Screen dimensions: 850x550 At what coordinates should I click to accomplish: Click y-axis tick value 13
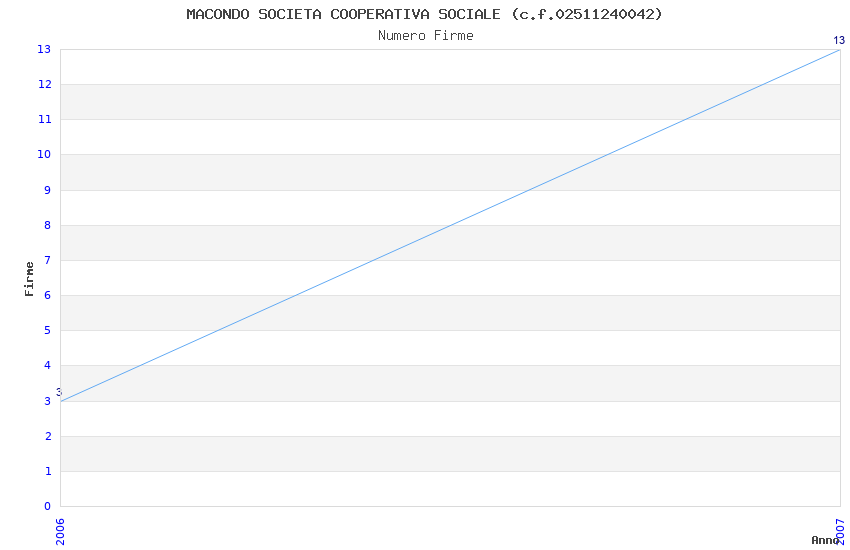coord(44,49)
